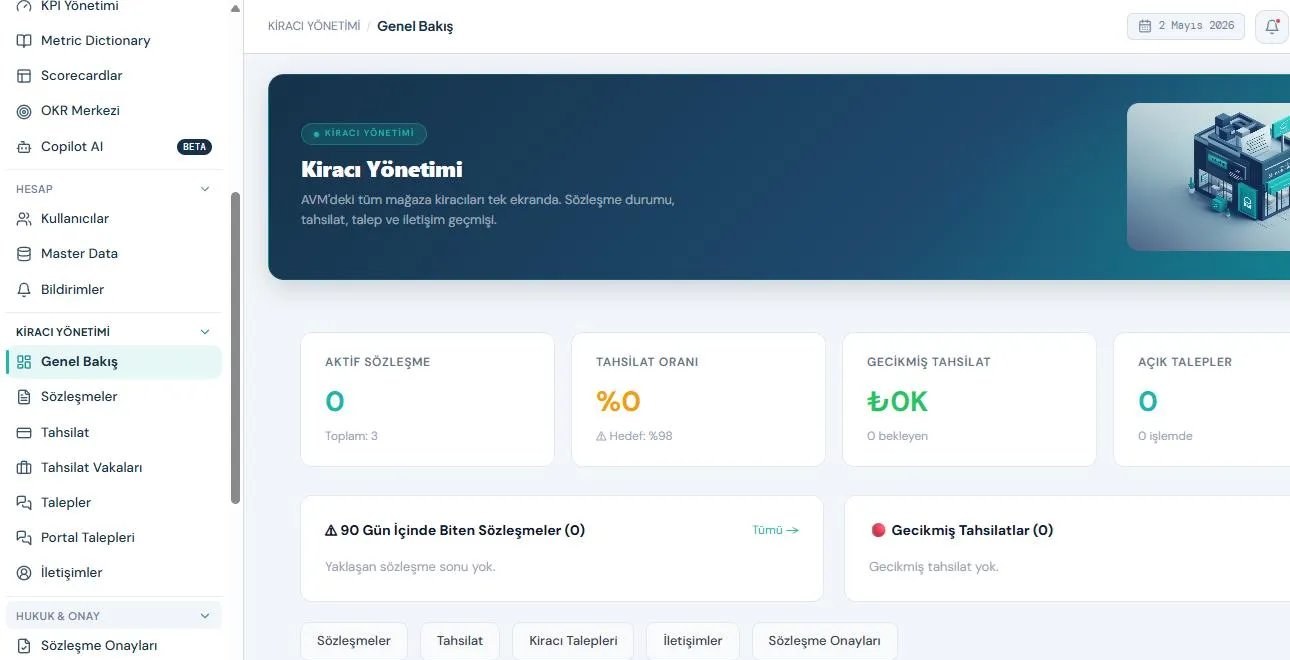
Task: Open Copilot AI menu item
Action: tap(114, 147)
